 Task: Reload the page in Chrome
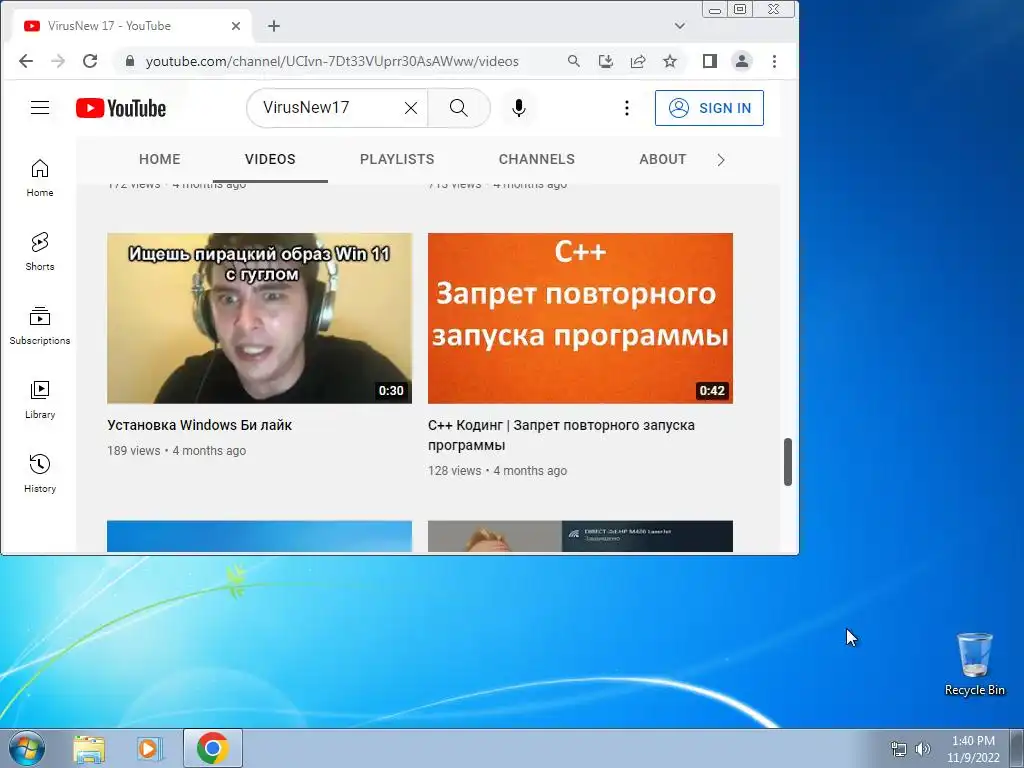pyautogui.click(x=90, y=61)
